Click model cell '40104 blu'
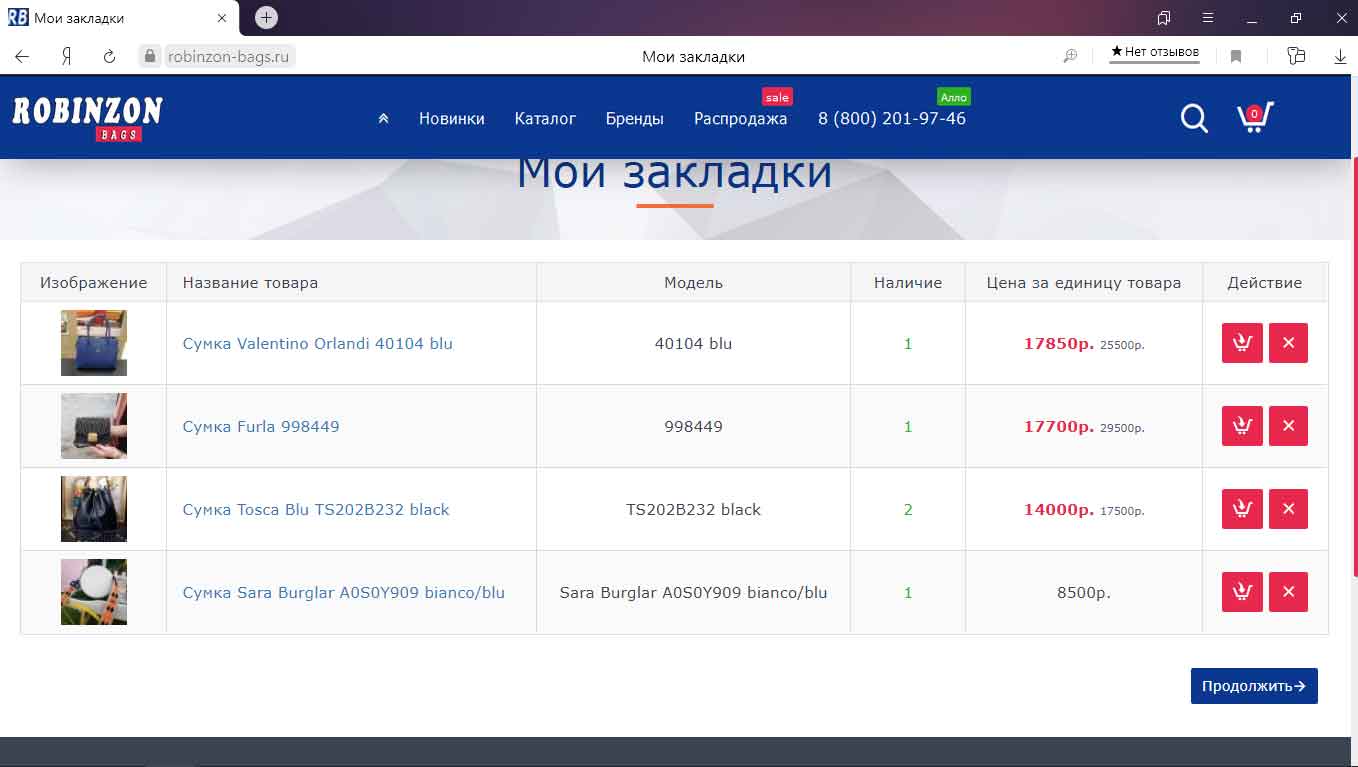The image size is (1358, 767). click(694, 343)
